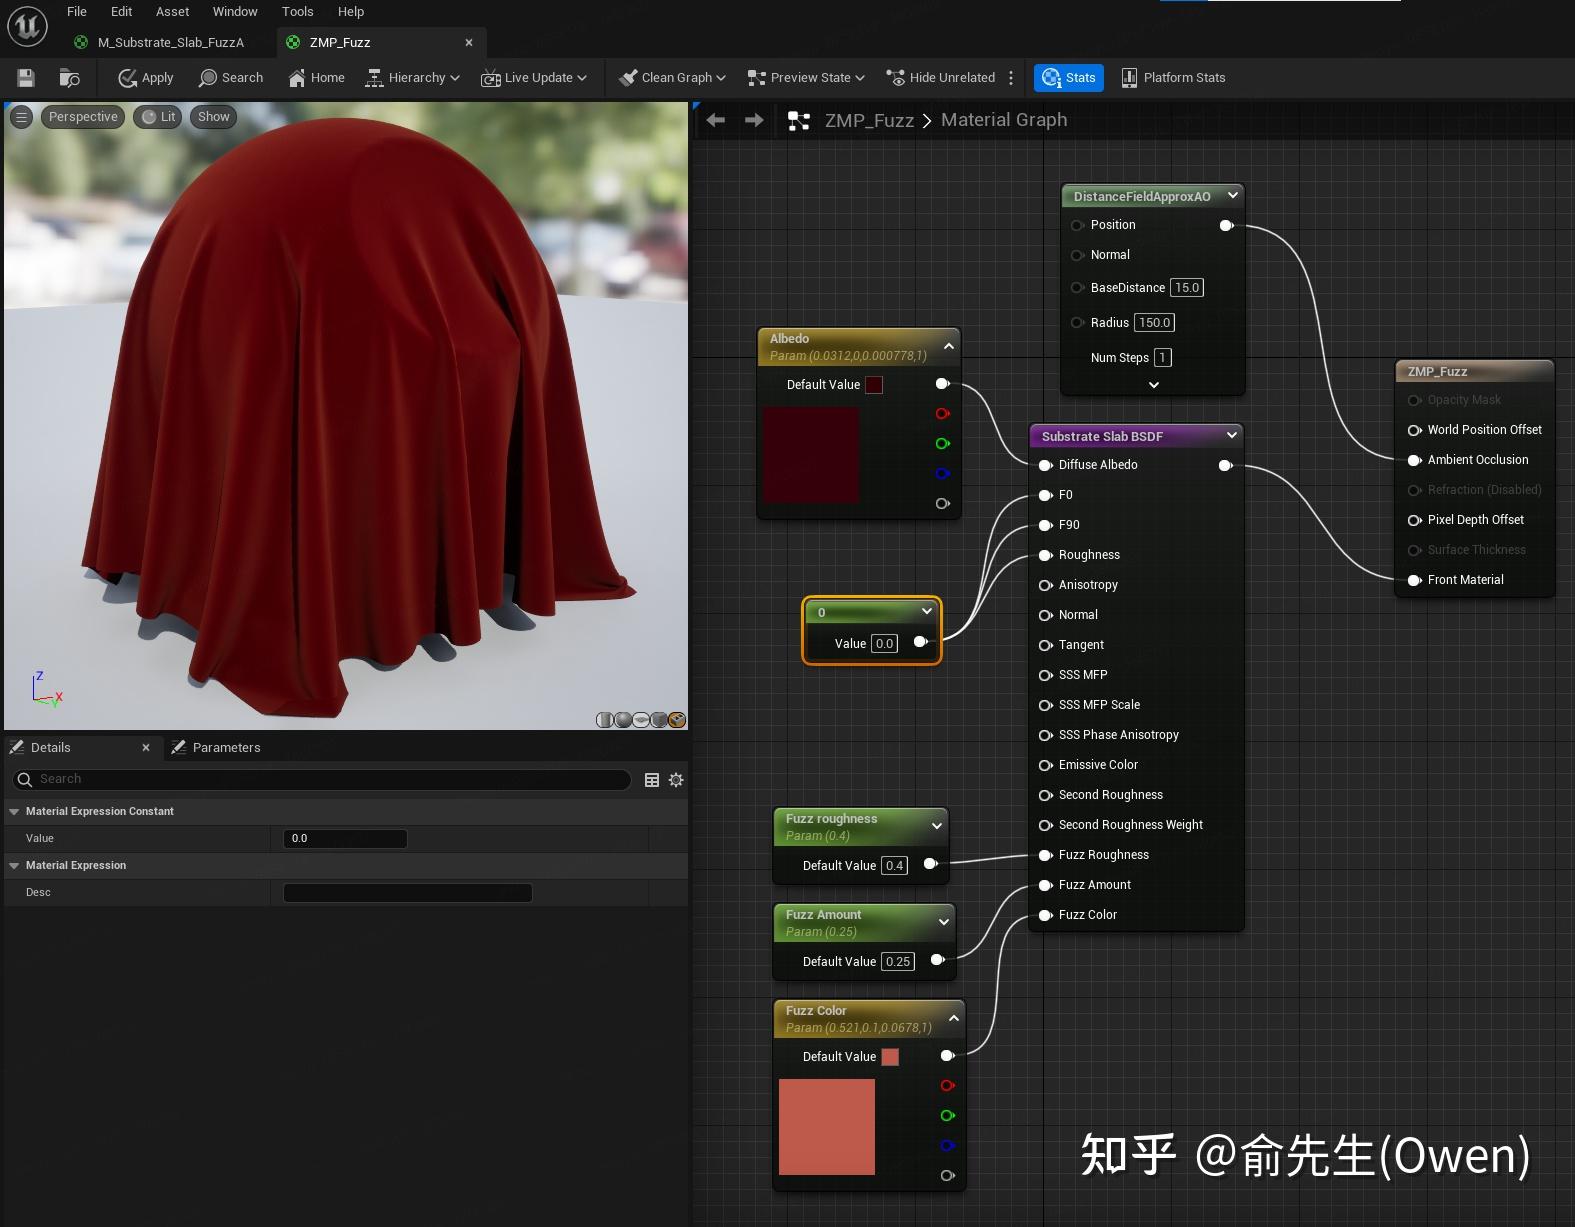
Task: Click the Save asset icon
Action: tap(26, 78)
